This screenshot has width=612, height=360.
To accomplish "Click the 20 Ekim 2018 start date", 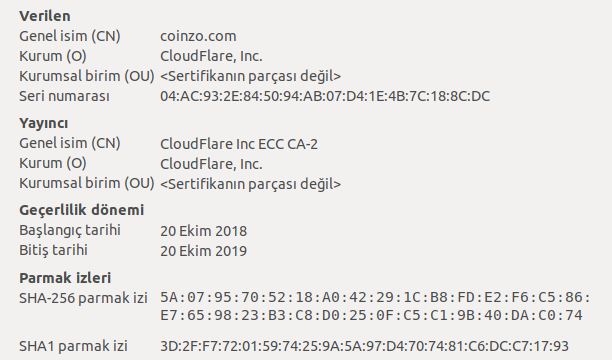I will [x=203, y=231].
